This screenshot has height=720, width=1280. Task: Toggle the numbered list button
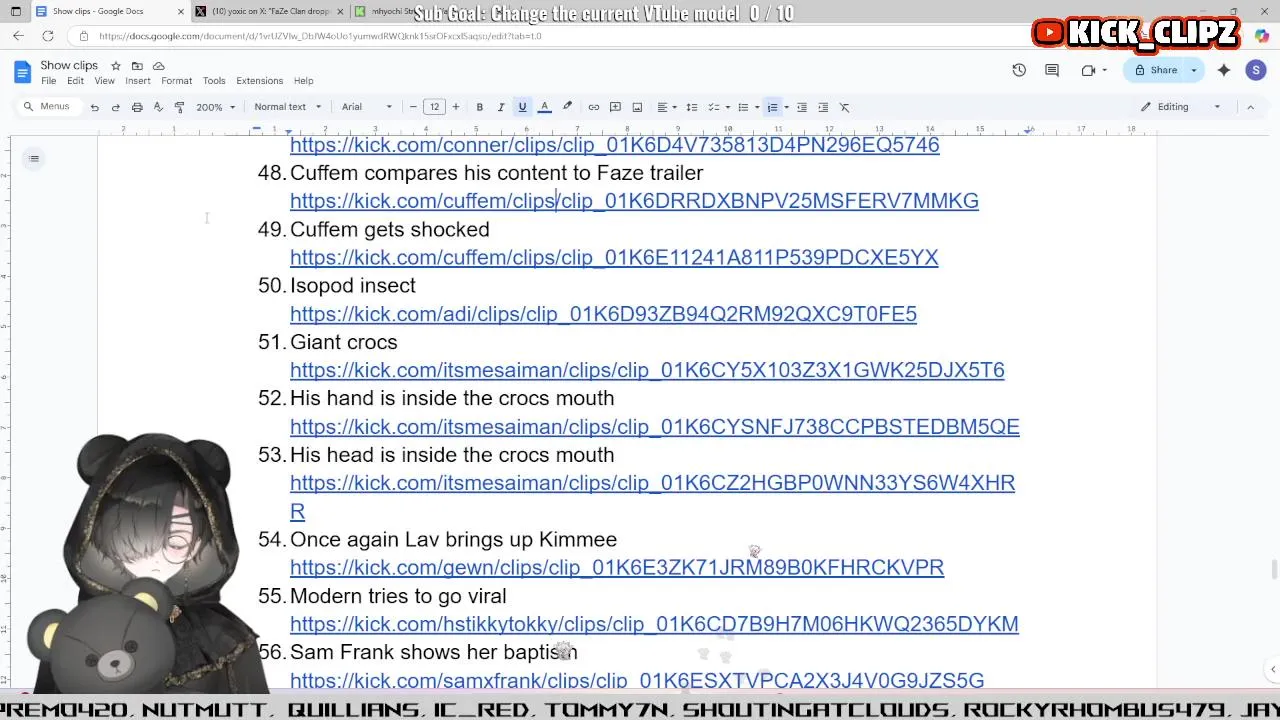(x=772, y=107)
